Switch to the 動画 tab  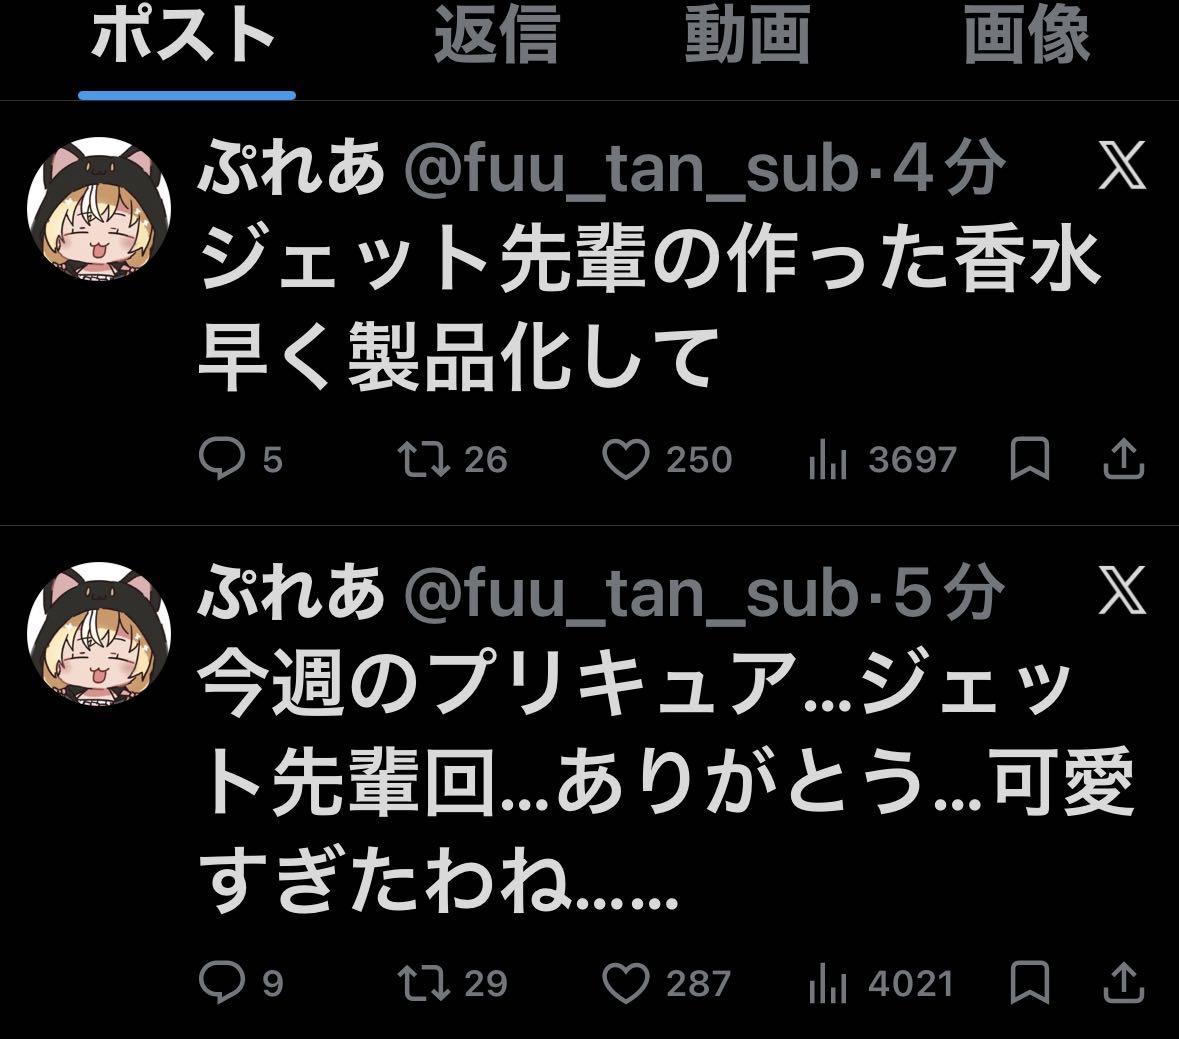(747, 34)
